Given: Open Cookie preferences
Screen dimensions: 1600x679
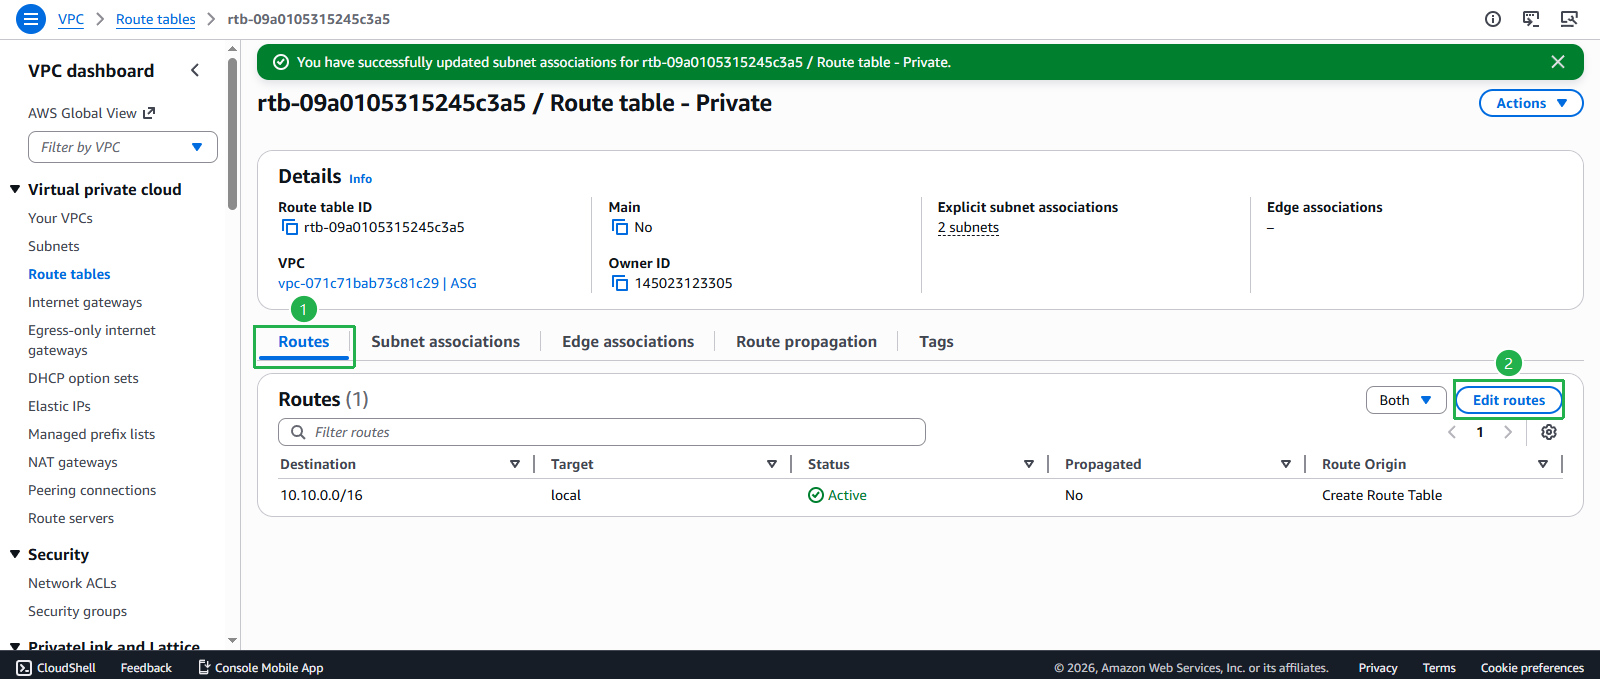Looking at the screenshot, I should click(x=1532, y=668).
